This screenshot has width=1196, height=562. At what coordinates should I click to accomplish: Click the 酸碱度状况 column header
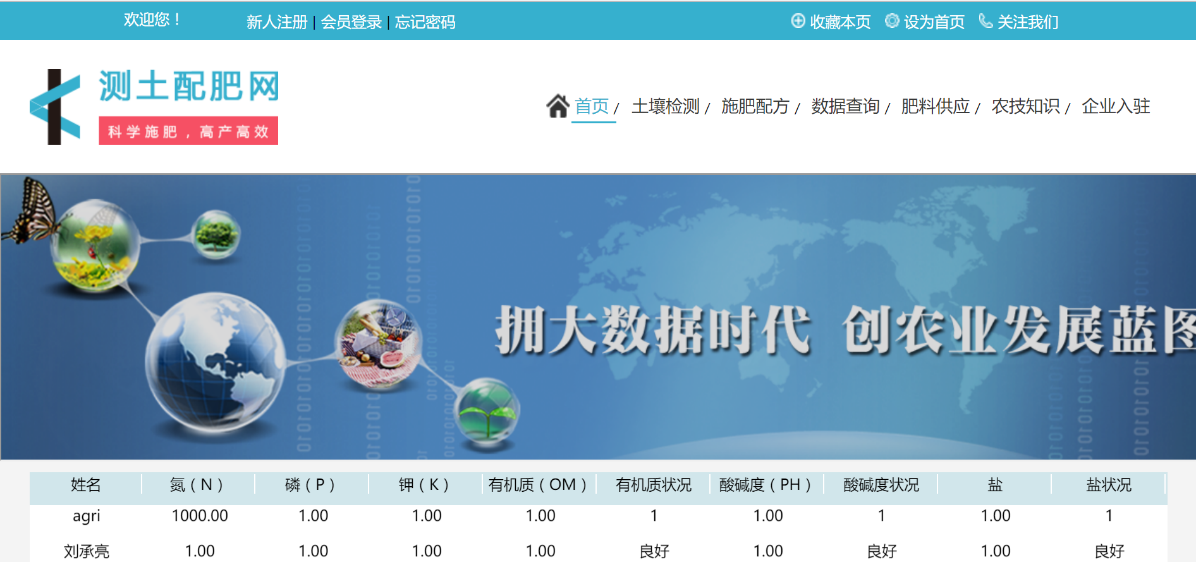881,484
